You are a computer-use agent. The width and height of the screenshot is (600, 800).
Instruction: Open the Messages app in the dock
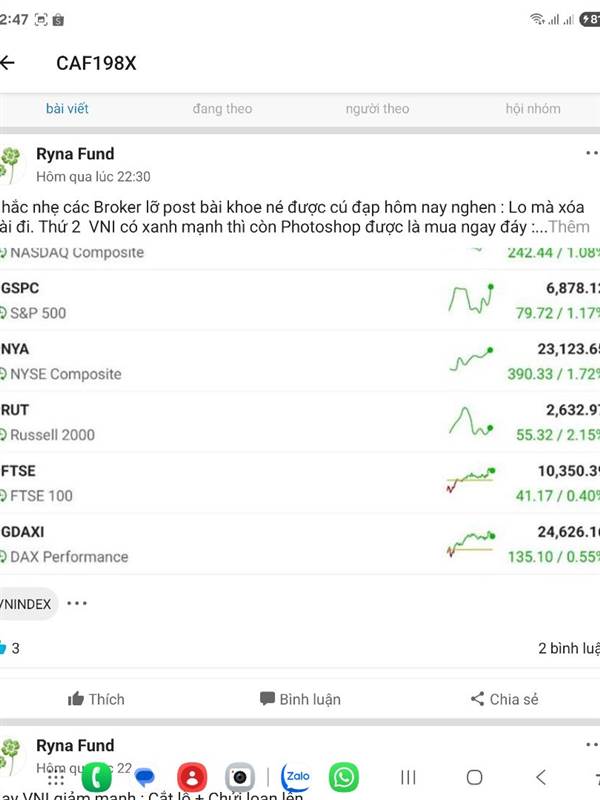coord(144,777)
